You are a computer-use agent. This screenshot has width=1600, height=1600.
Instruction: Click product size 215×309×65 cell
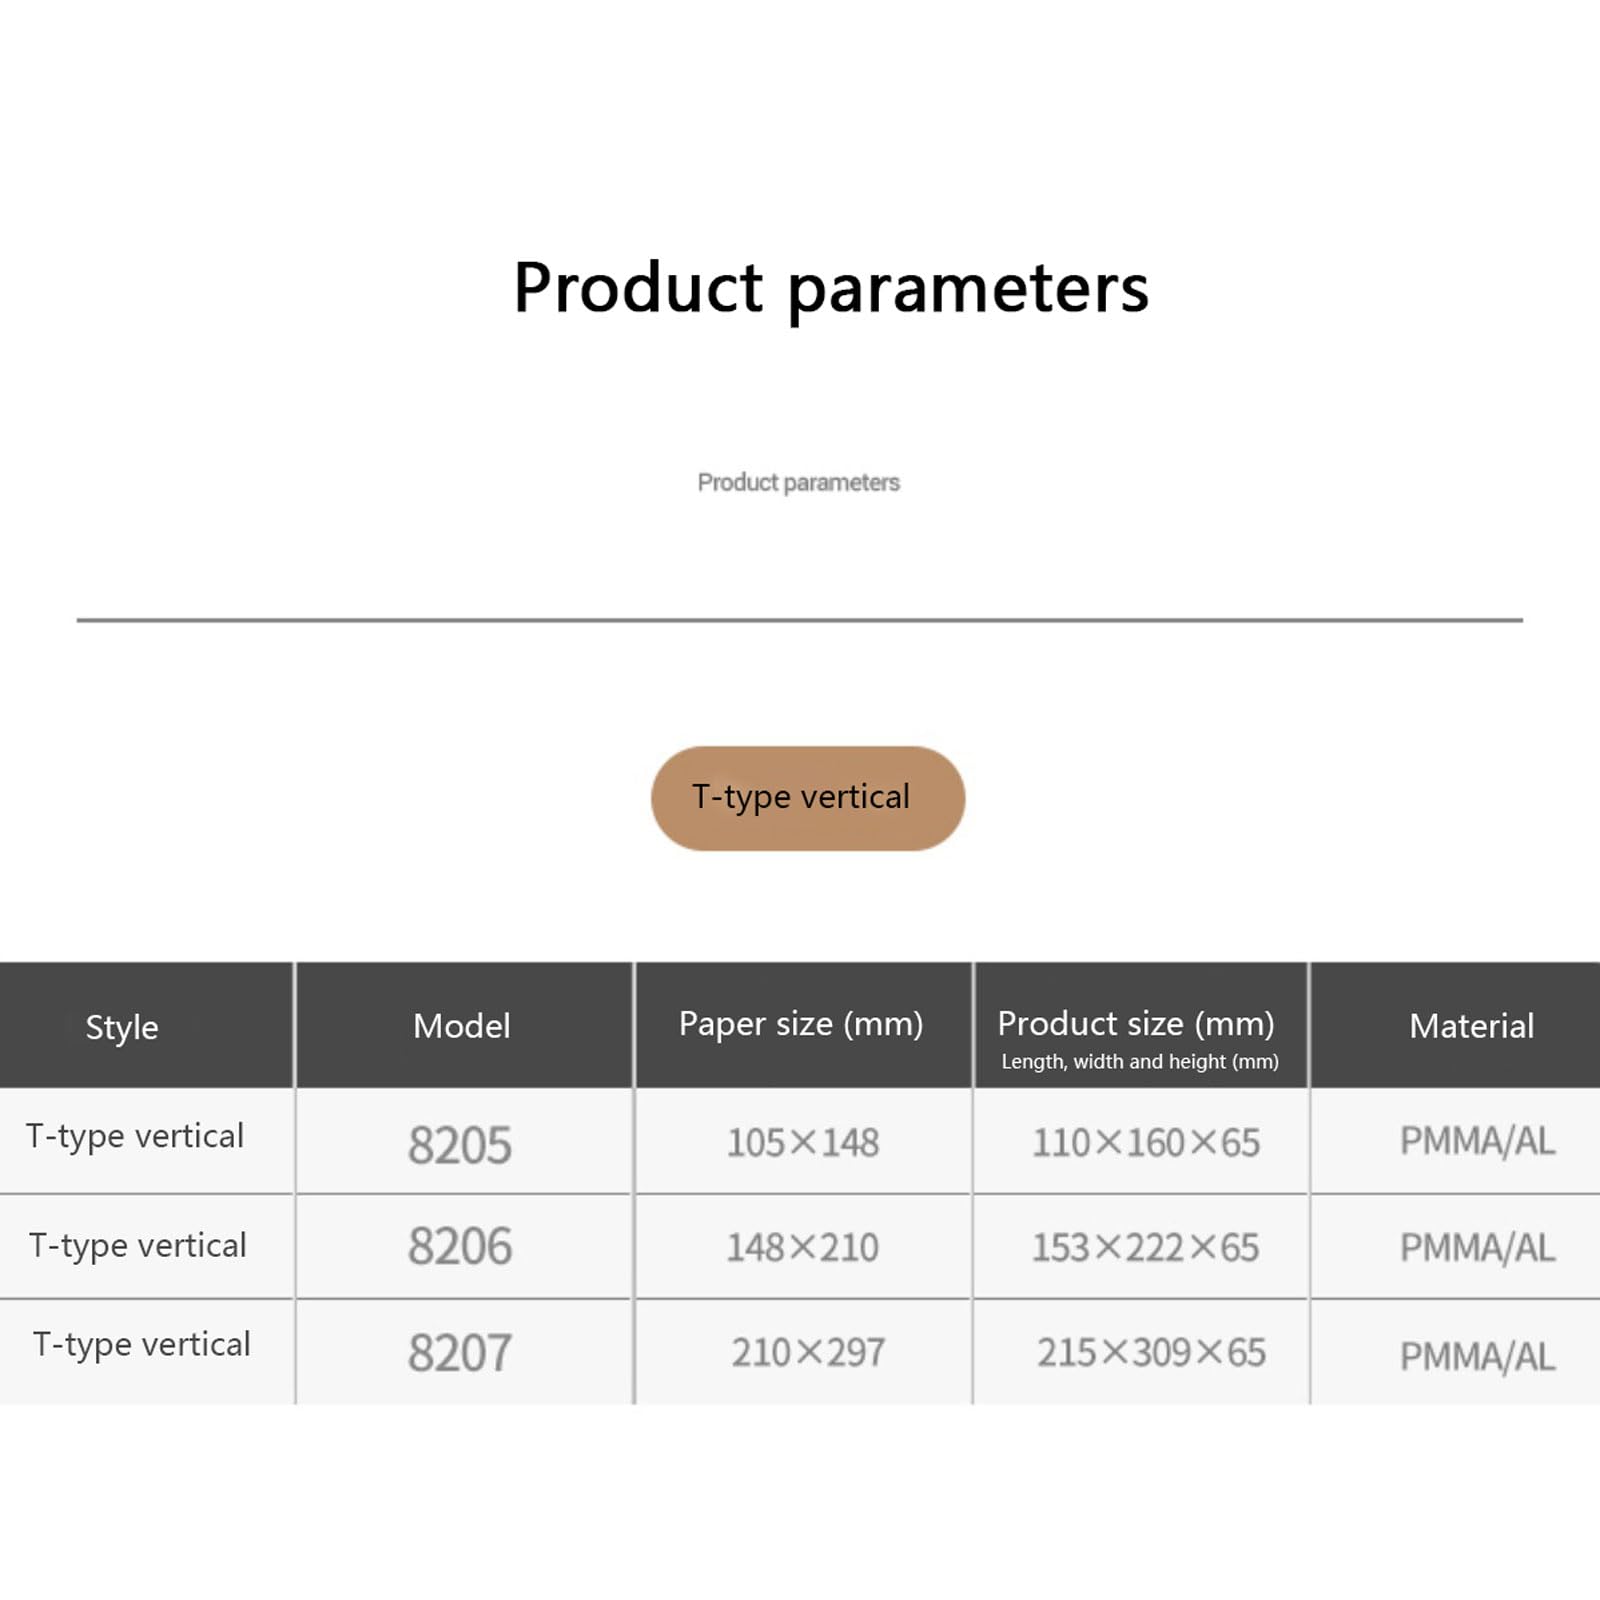[1141, 1352]
